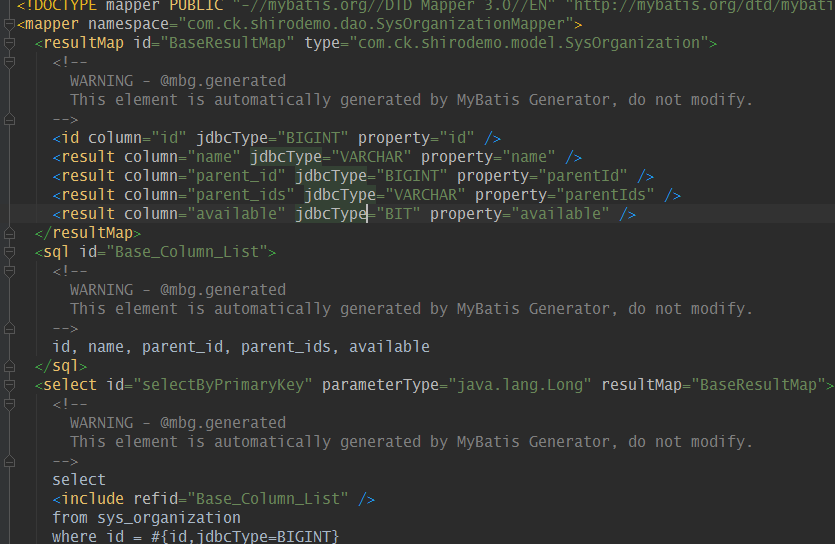
Task: Fold the selectByPrimaryKey select element
Action: pos(9,384)
